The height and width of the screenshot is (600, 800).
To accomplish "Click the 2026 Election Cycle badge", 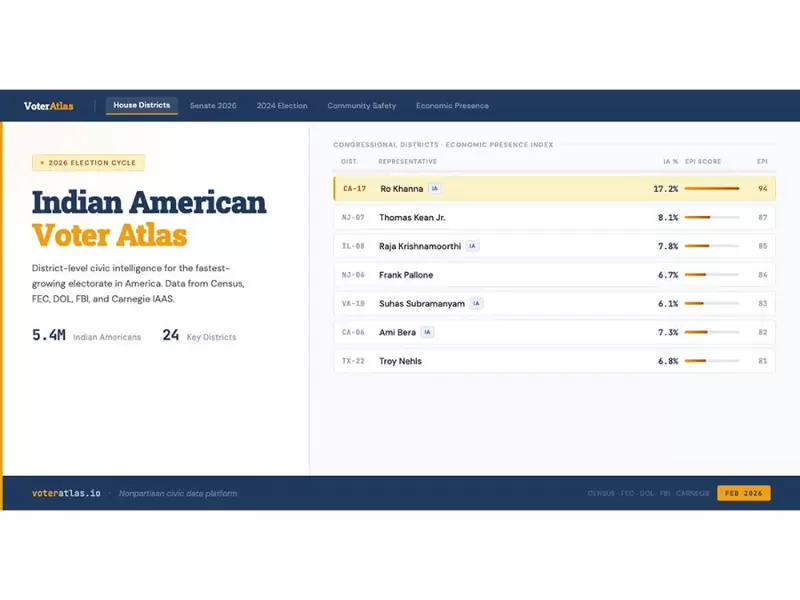I will pyautogui.click(x=88, y=163).
